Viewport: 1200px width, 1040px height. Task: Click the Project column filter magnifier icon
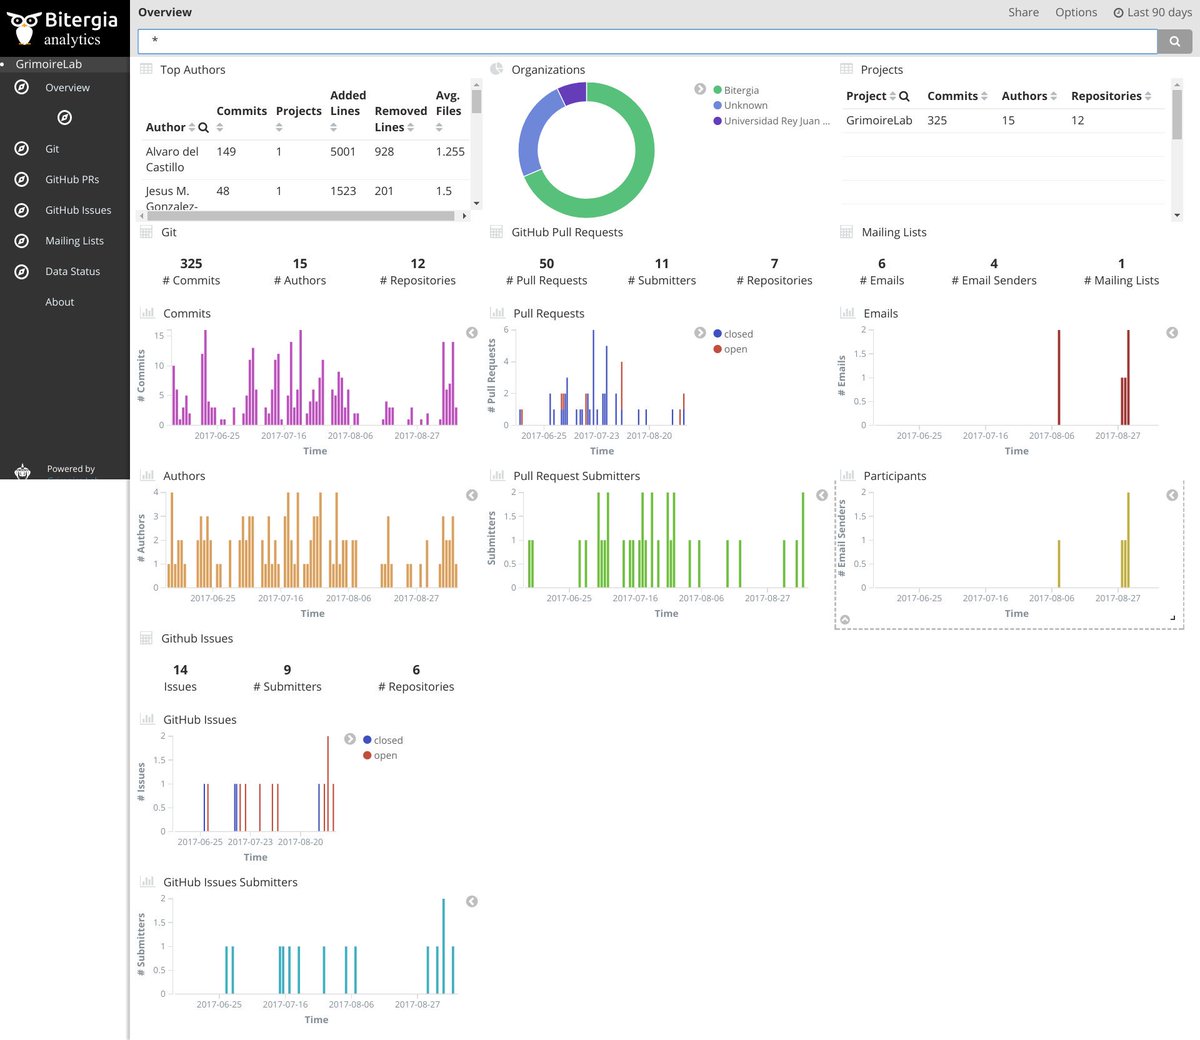click(904, 97)
